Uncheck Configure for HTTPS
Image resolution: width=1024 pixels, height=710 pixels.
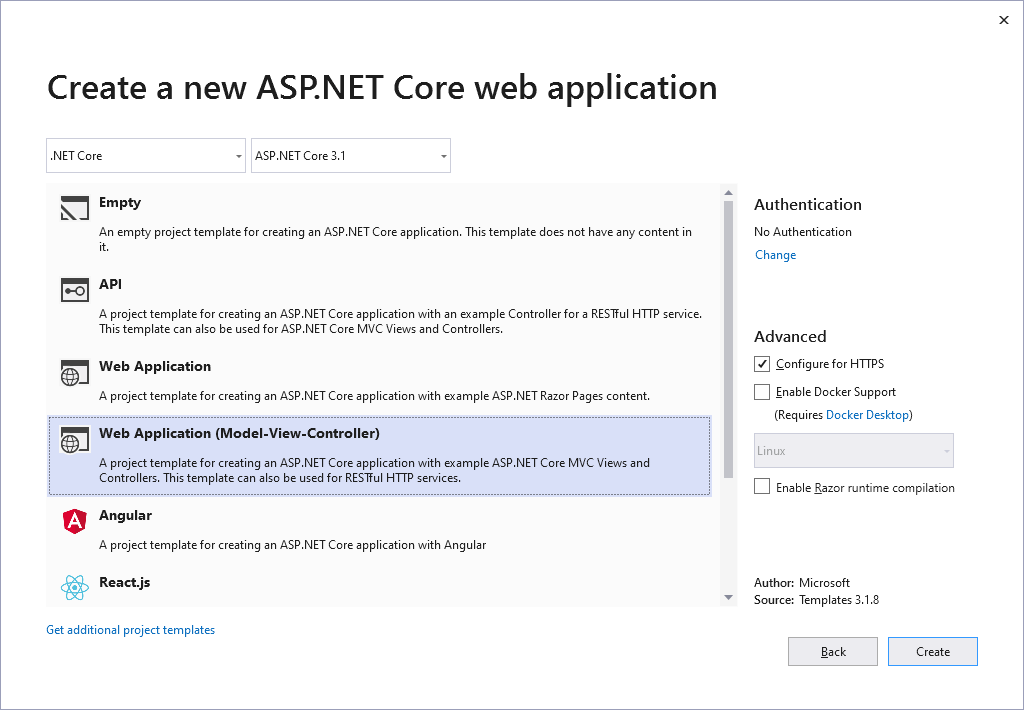point(762,364)
